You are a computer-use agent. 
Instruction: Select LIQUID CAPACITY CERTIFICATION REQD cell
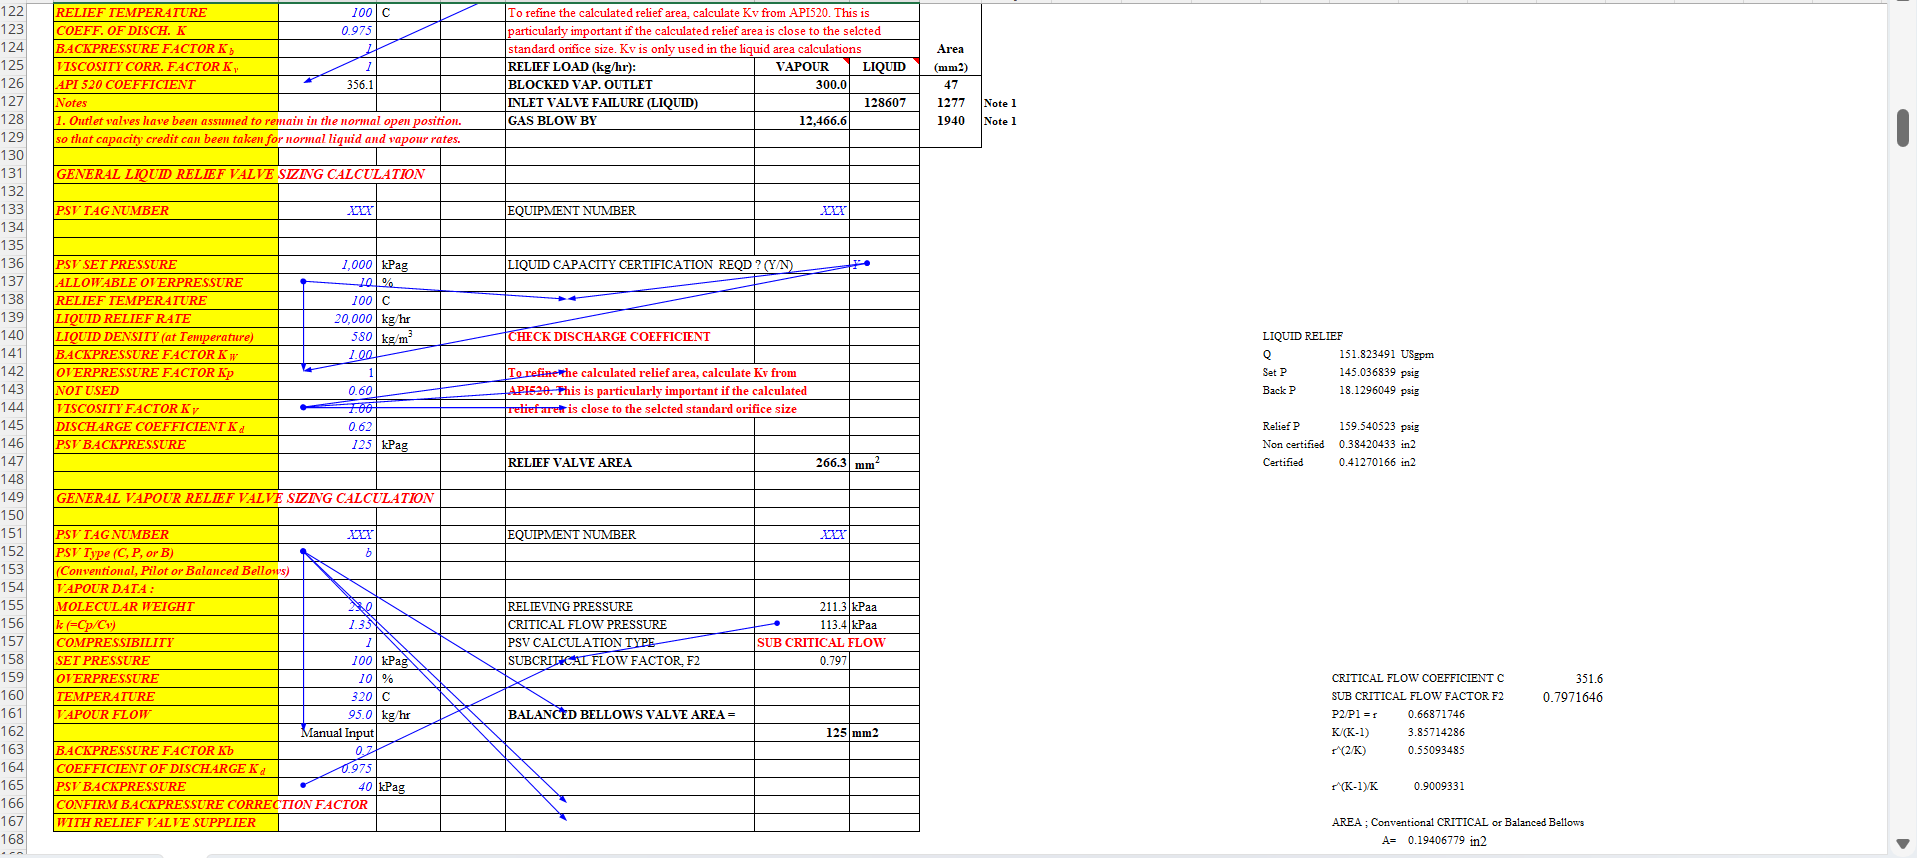(650, 265)
